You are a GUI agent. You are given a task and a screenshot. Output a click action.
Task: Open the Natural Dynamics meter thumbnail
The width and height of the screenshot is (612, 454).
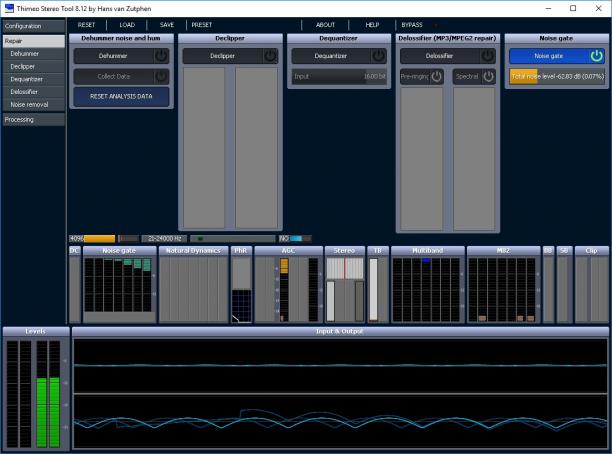[x=193, y=284]
